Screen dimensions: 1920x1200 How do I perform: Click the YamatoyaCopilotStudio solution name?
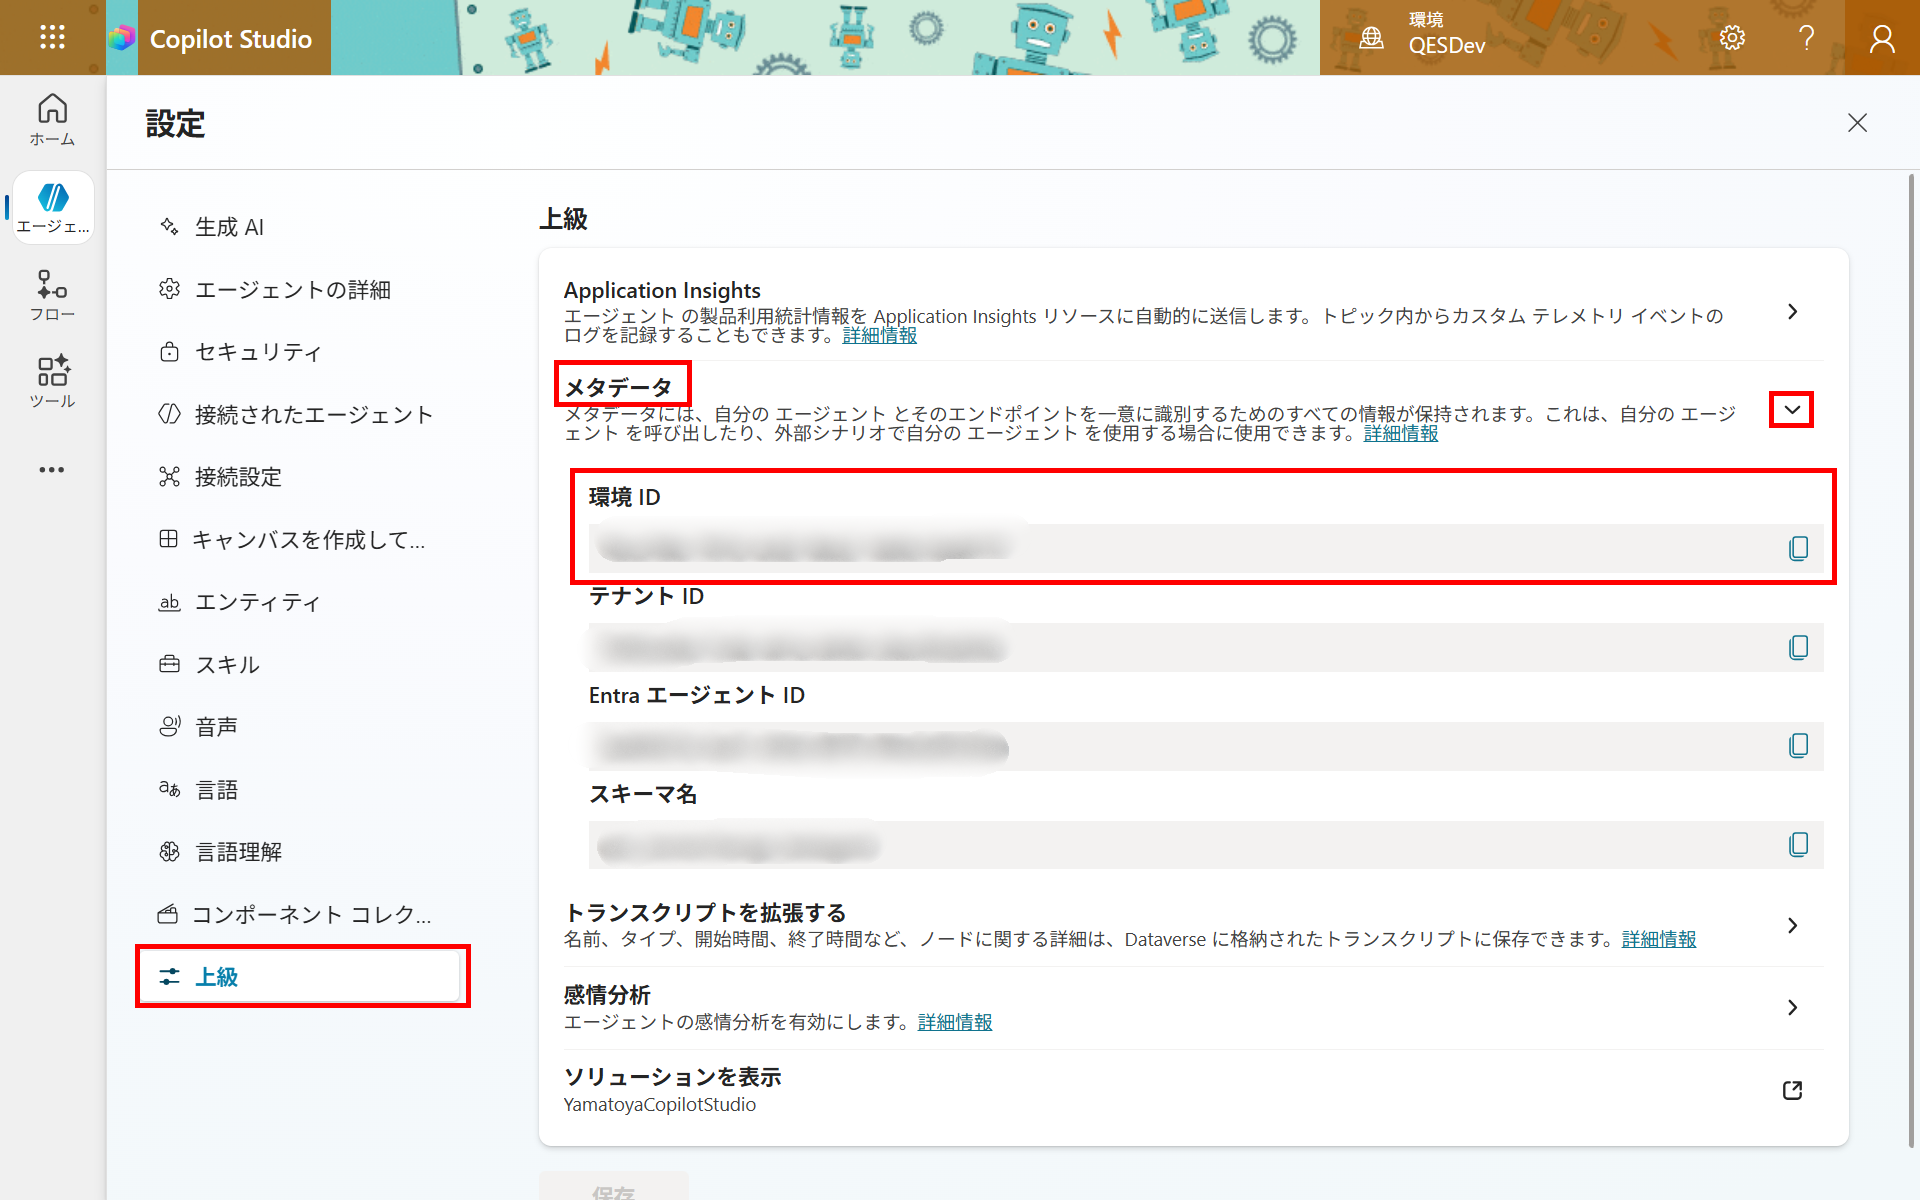[660, 1105]
